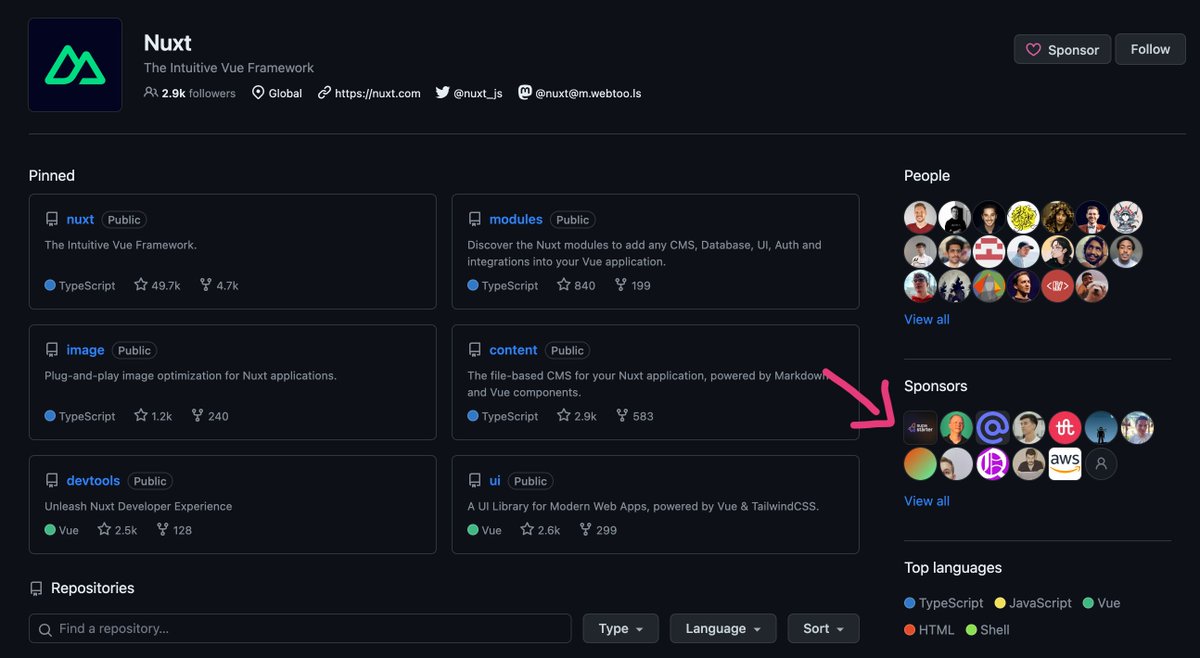This screenshot has height=658, width=1200.
Task: Click the fork icon on the modules repo
Action: [x=620, y=285]
